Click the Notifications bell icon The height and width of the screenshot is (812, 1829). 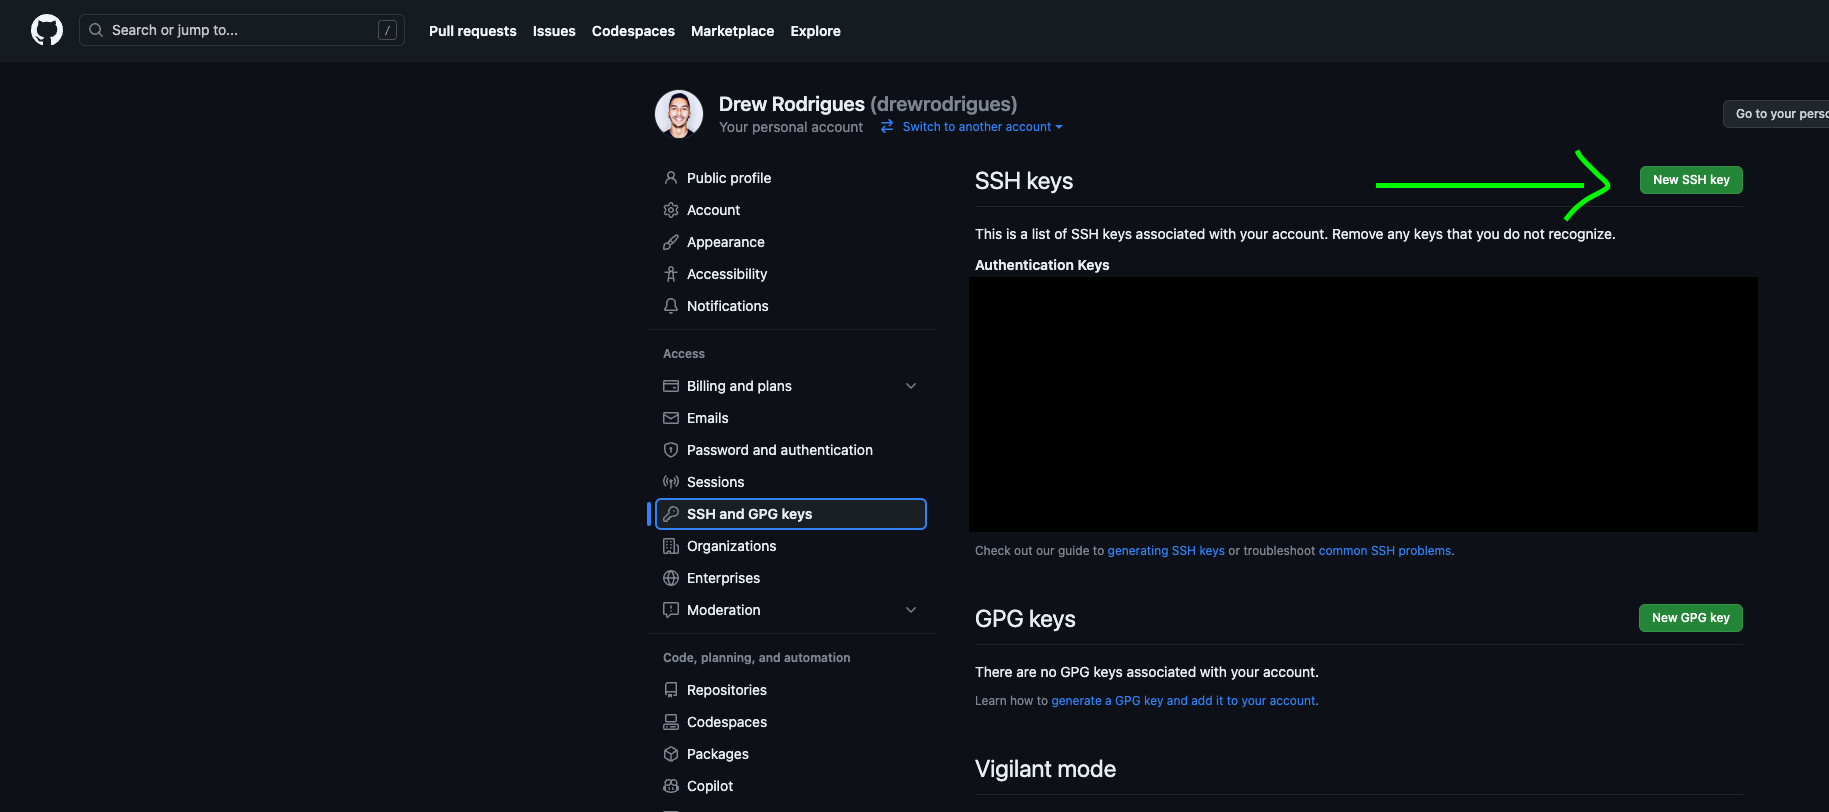tap(671, 306)
